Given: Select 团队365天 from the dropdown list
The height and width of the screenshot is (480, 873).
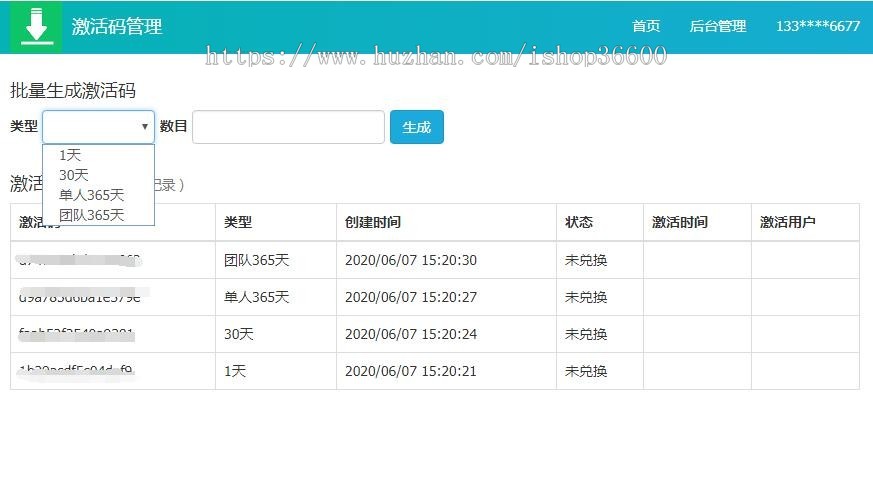Looking at the screenshot, I should click(x=91, y=215).
